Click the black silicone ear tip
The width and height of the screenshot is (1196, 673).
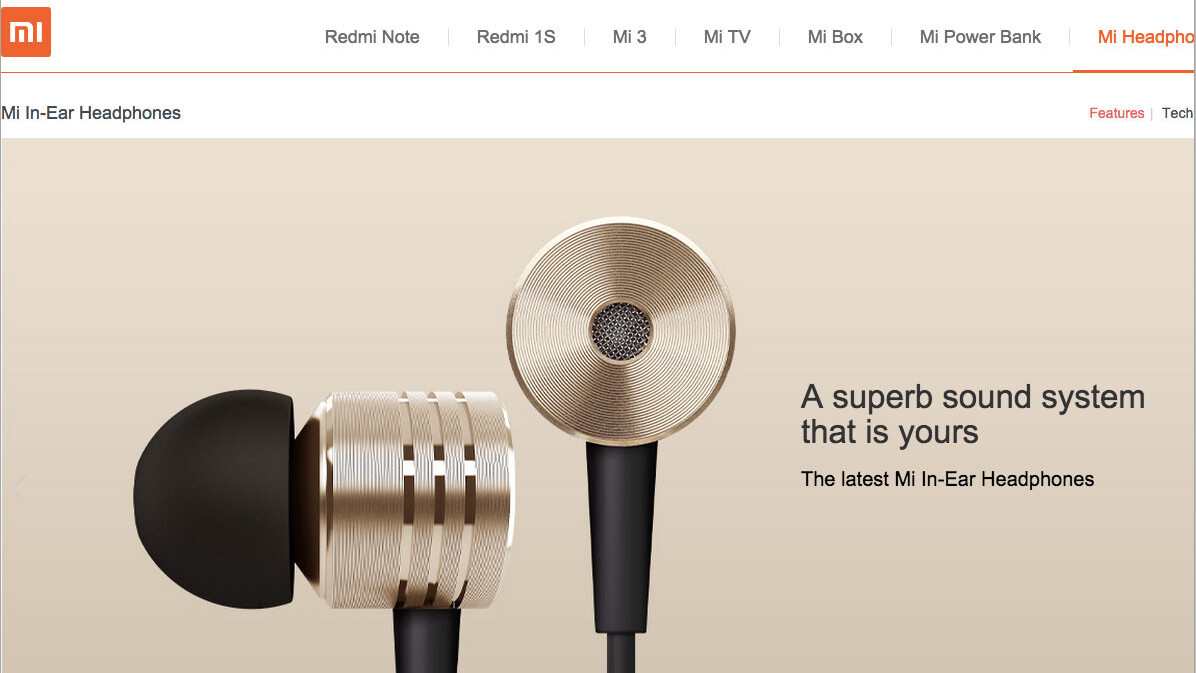(214, 499)
